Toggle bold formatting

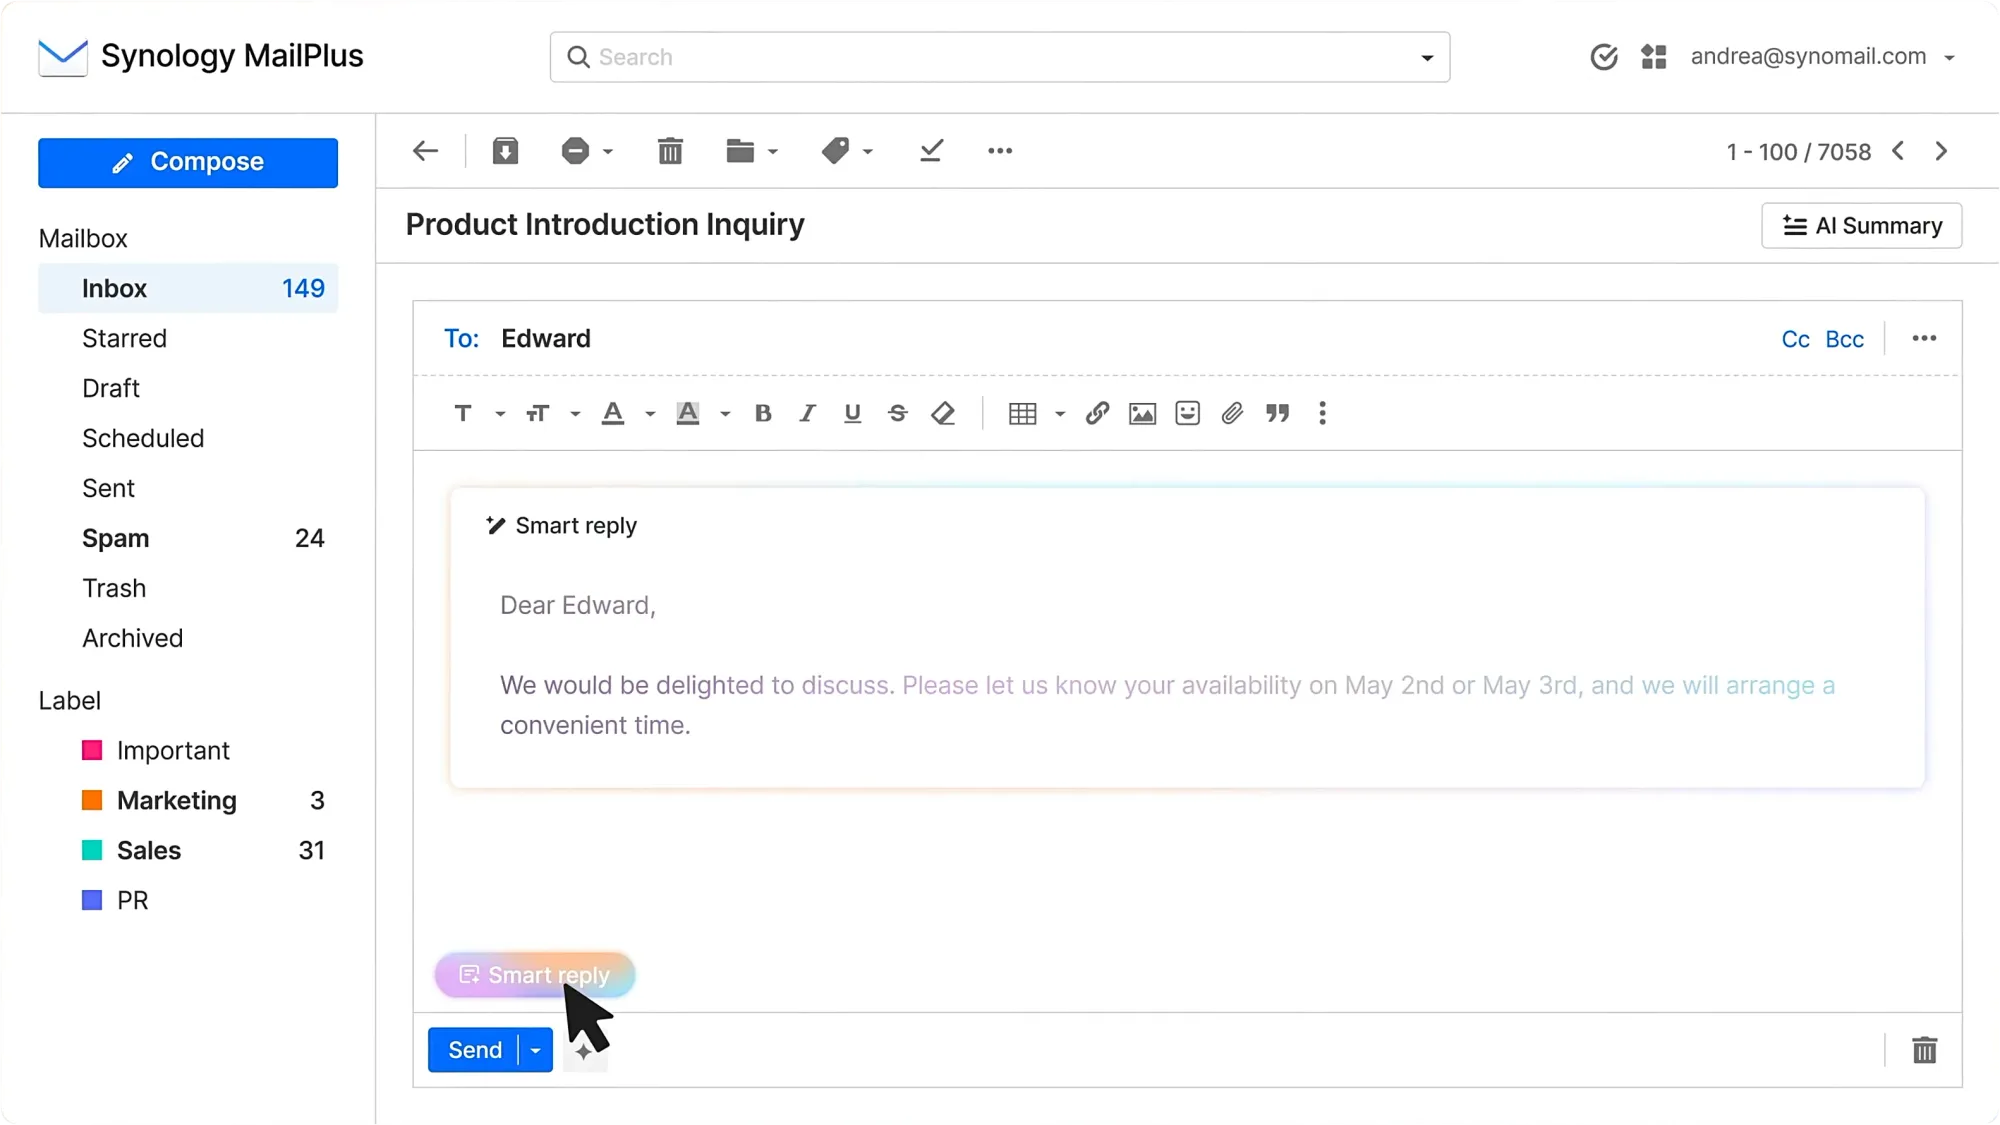point(763,413)
